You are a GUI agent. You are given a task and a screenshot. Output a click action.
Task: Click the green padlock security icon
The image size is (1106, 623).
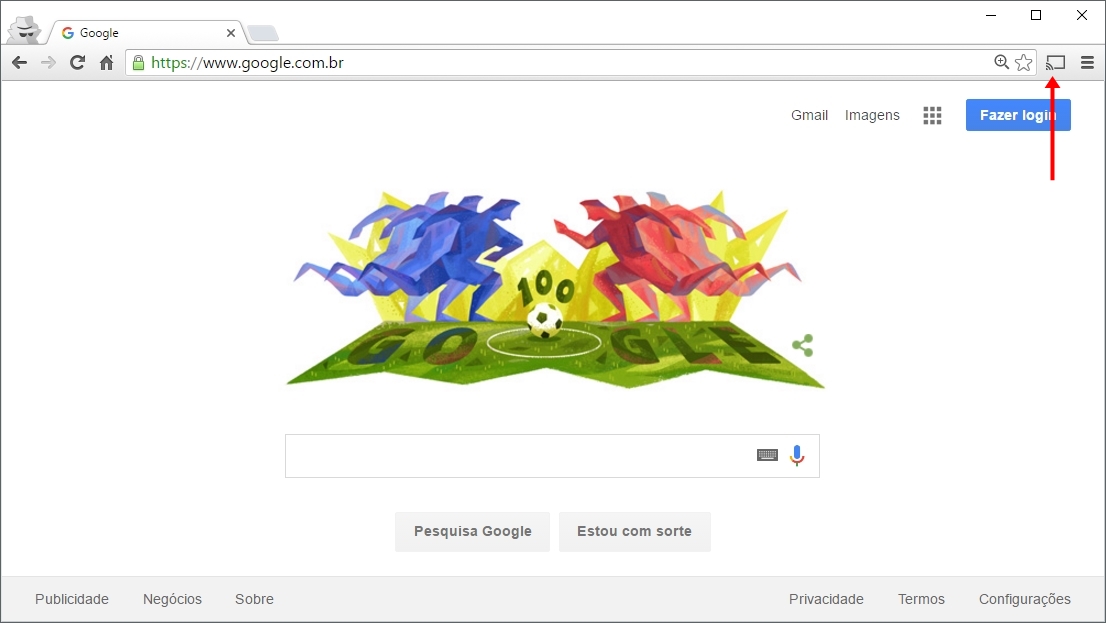coord(138,63)
